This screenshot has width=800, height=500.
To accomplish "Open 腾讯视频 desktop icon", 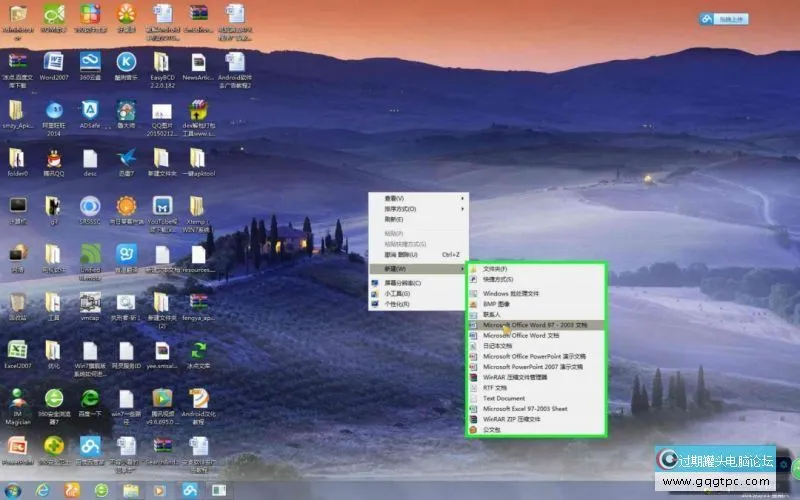I will click(162, 407).
